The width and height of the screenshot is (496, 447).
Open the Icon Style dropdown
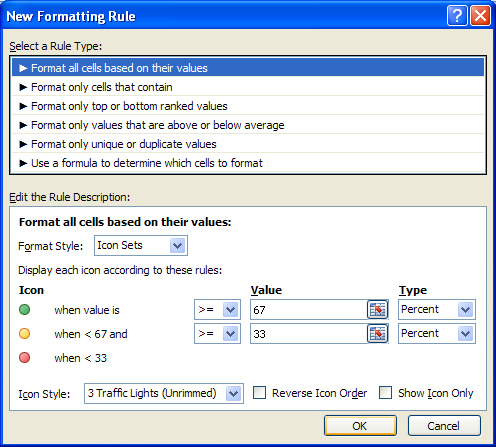click(164, 394)
